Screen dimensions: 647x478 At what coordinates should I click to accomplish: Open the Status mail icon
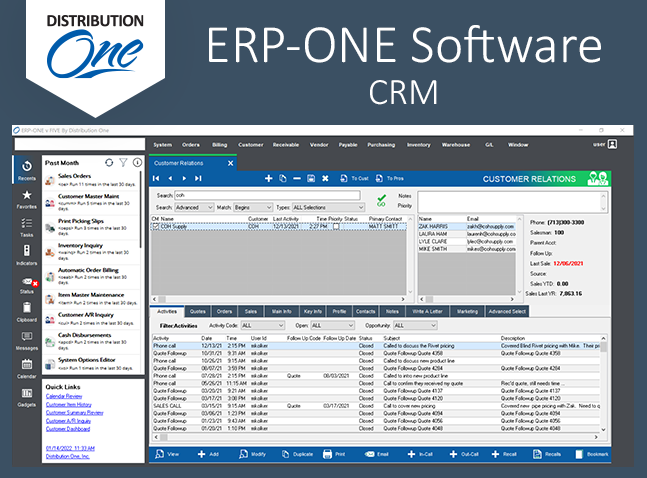click(28, 284)
